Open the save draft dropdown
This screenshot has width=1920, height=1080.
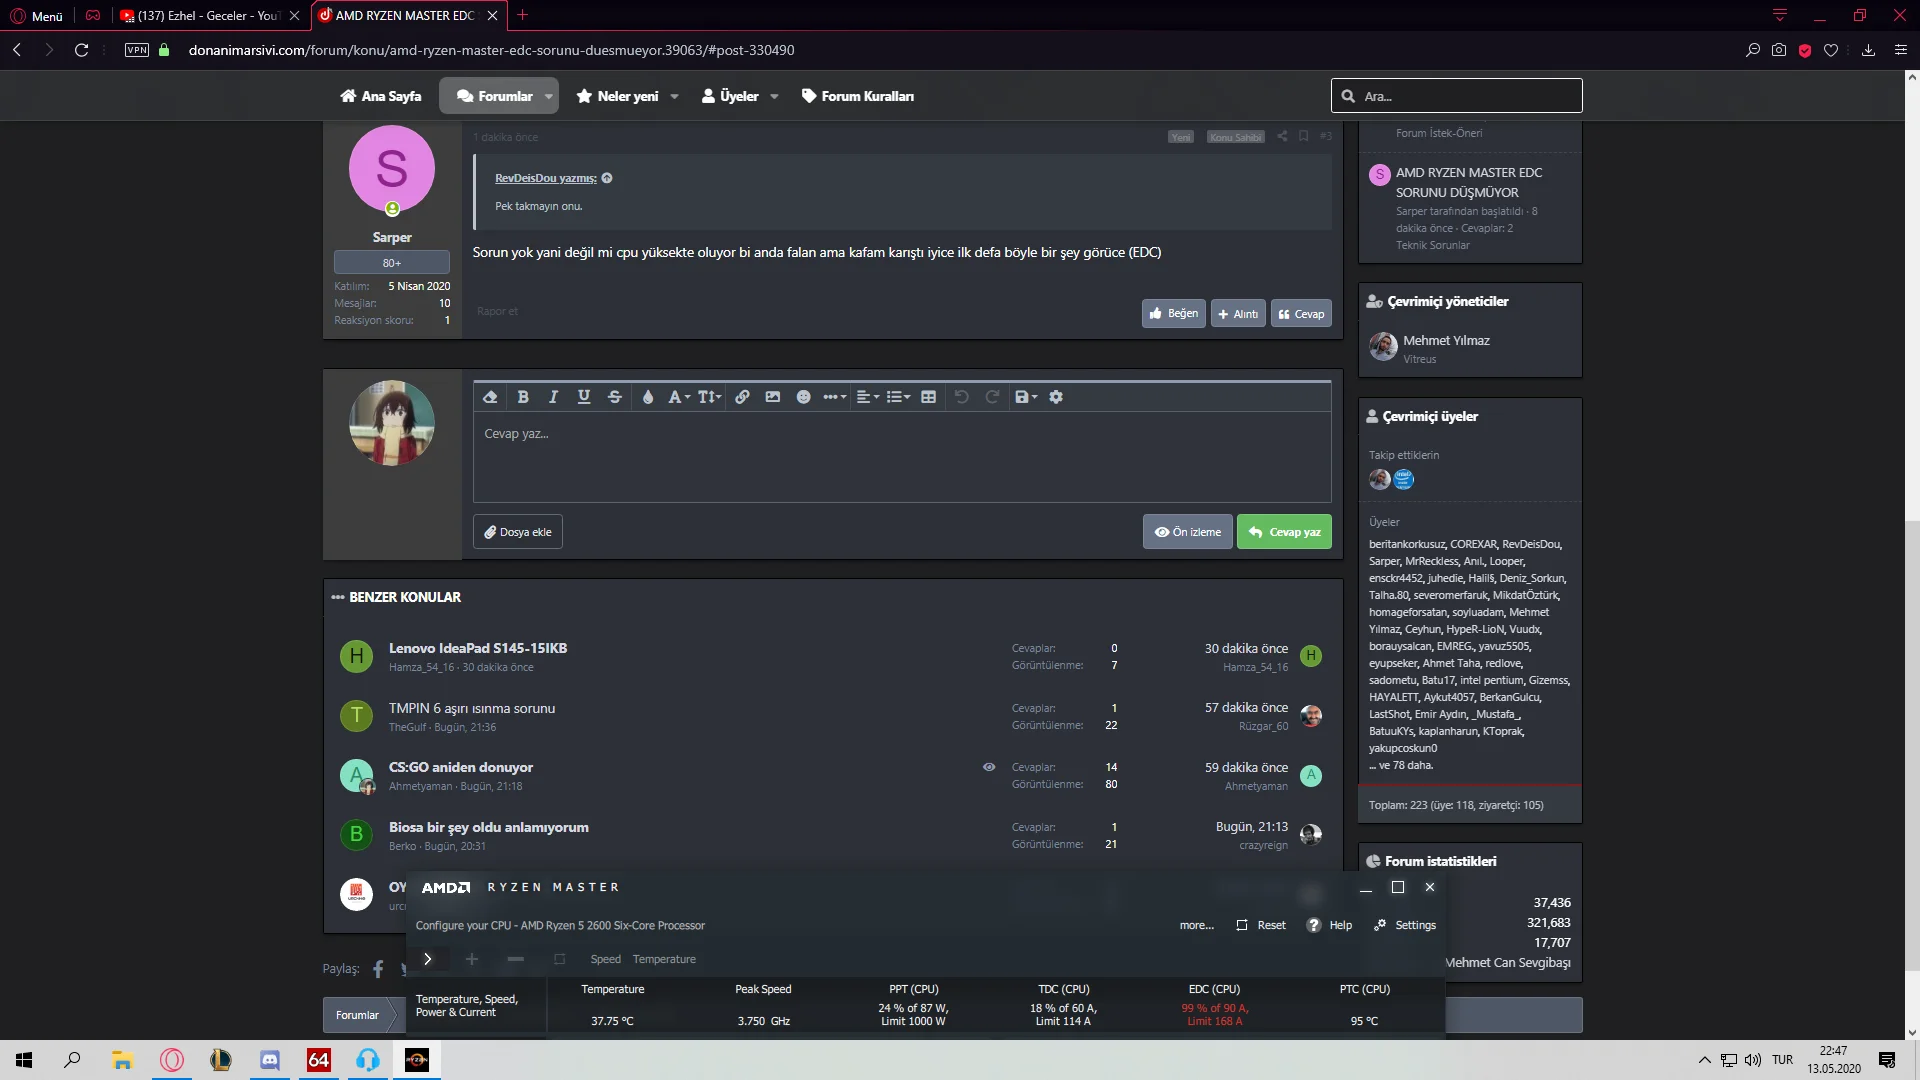click(1026, 397)
